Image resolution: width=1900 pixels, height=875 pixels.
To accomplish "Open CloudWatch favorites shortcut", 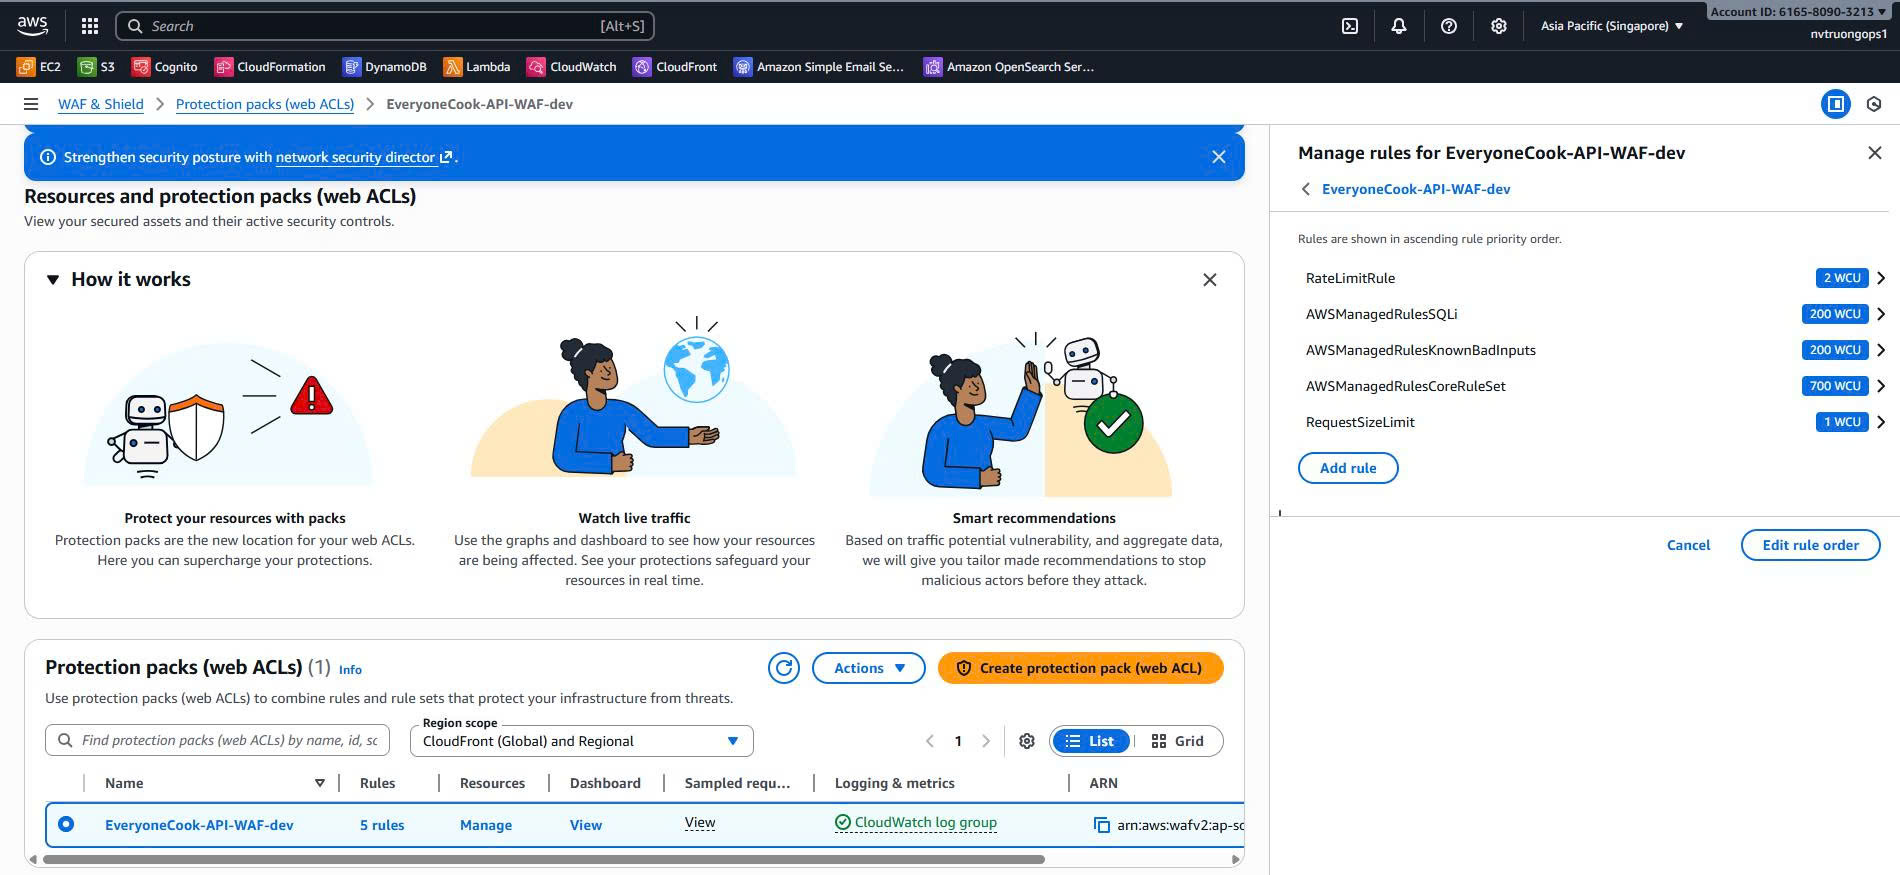I will coord(572,67).
